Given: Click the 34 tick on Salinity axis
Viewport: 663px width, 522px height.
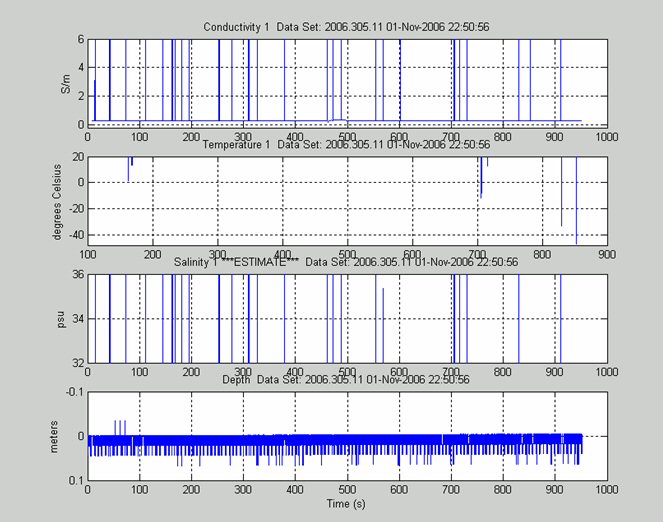Looking at the screenshot, I should point(78,319).
